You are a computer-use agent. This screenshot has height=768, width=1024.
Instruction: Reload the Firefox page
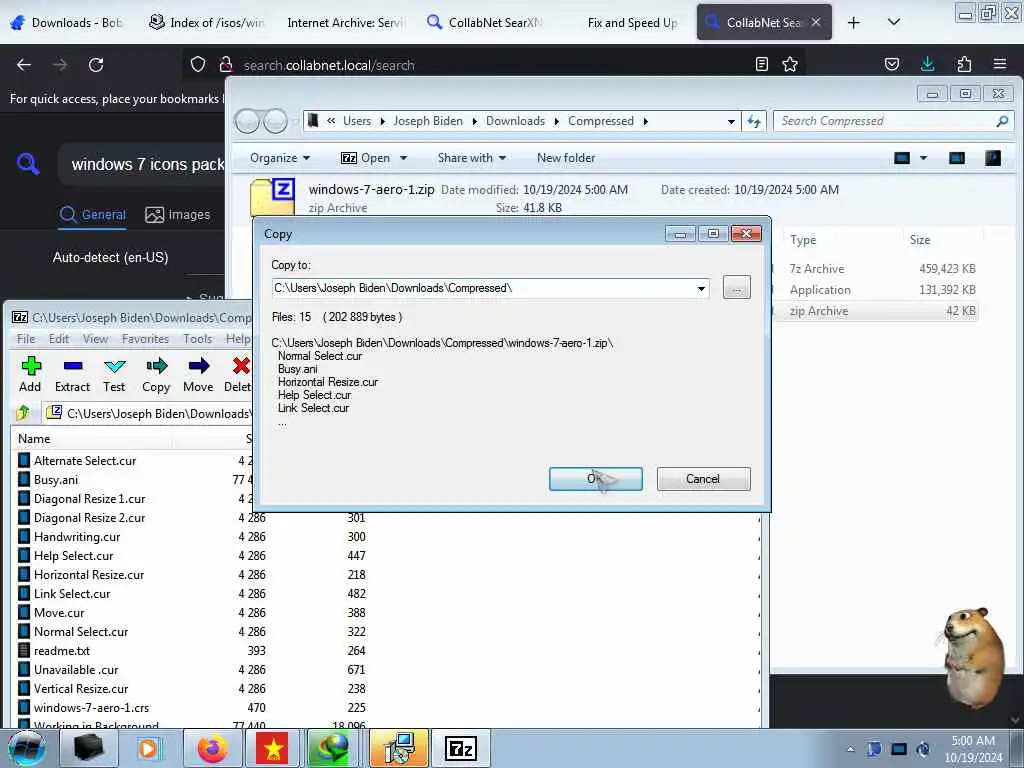(x=96, y=65)
